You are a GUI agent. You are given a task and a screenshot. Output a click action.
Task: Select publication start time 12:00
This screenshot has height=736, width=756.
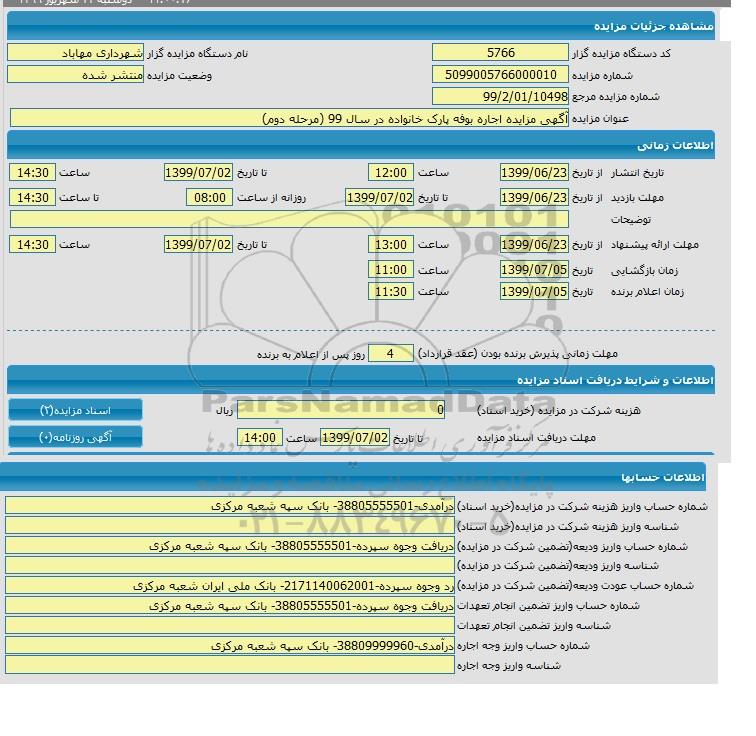click(391, 173)
